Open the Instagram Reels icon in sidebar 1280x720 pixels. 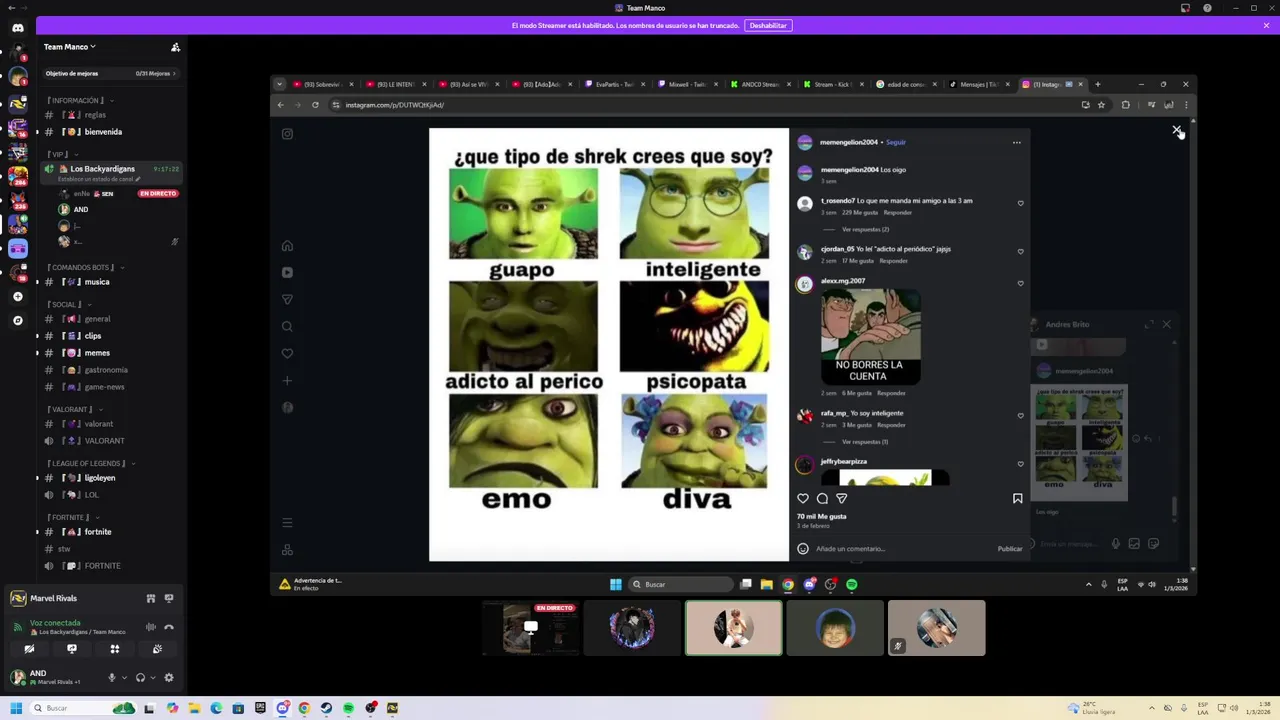click(x=287, y=272)
